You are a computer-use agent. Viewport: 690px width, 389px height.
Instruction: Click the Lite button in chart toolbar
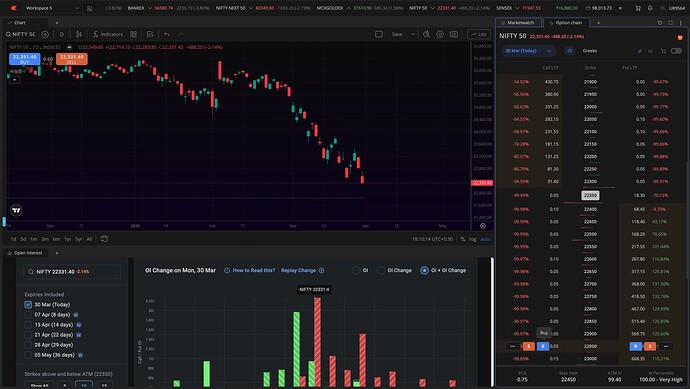(479, 34)
